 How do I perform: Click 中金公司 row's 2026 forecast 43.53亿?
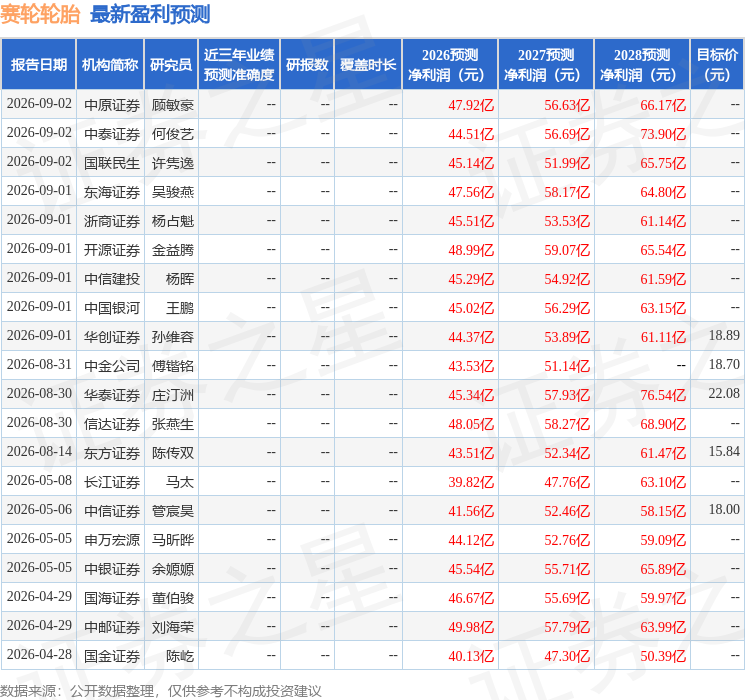click(471, 366)
